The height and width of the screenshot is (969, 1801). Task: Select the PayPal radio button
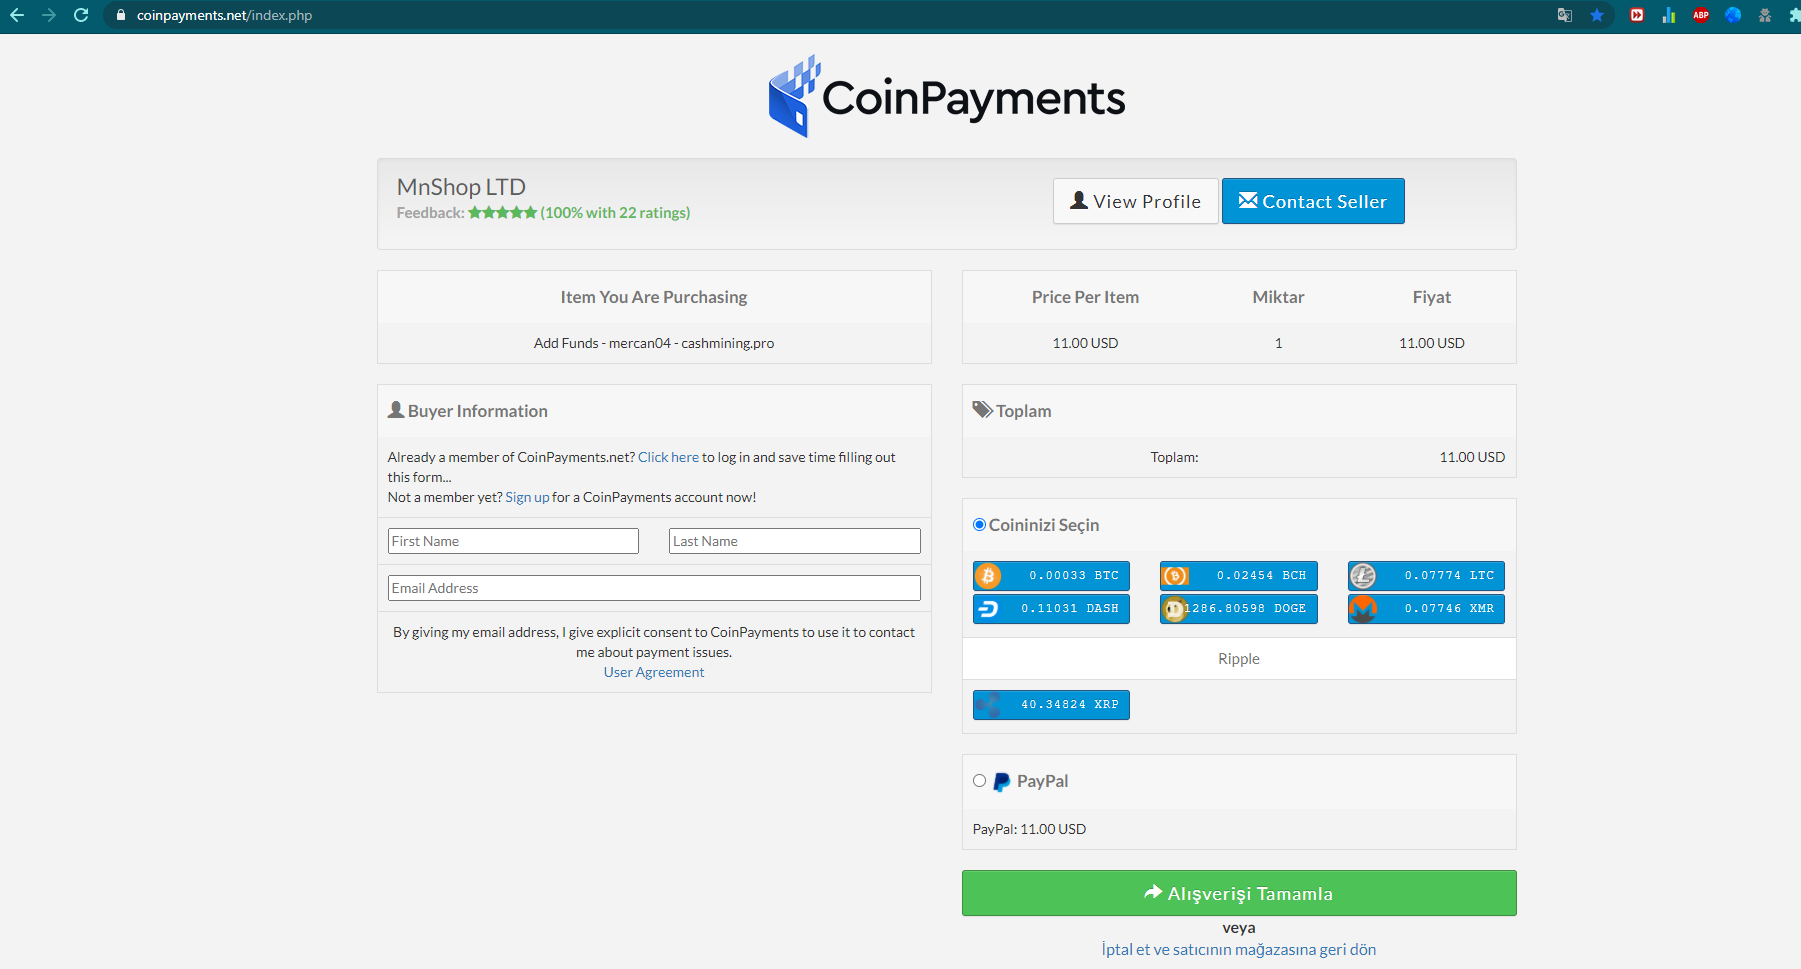pos(979,781)
